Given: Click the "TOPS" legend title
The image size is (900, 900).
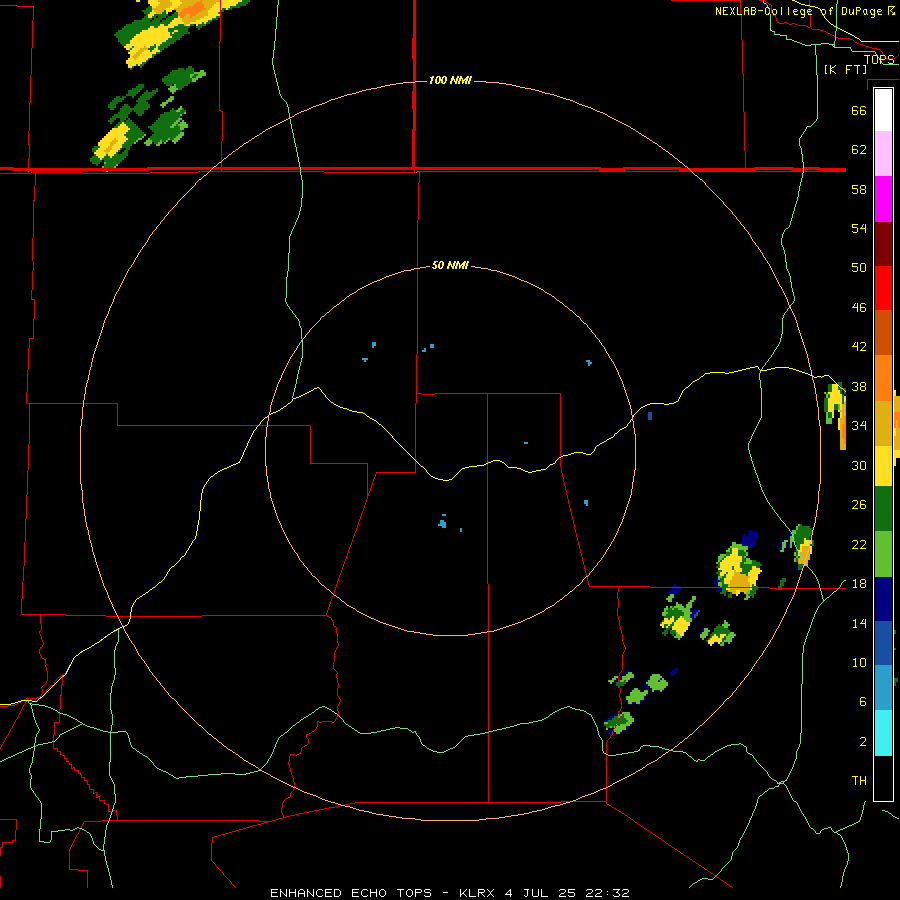Looking at the screenshot, I should pos(879,59).
